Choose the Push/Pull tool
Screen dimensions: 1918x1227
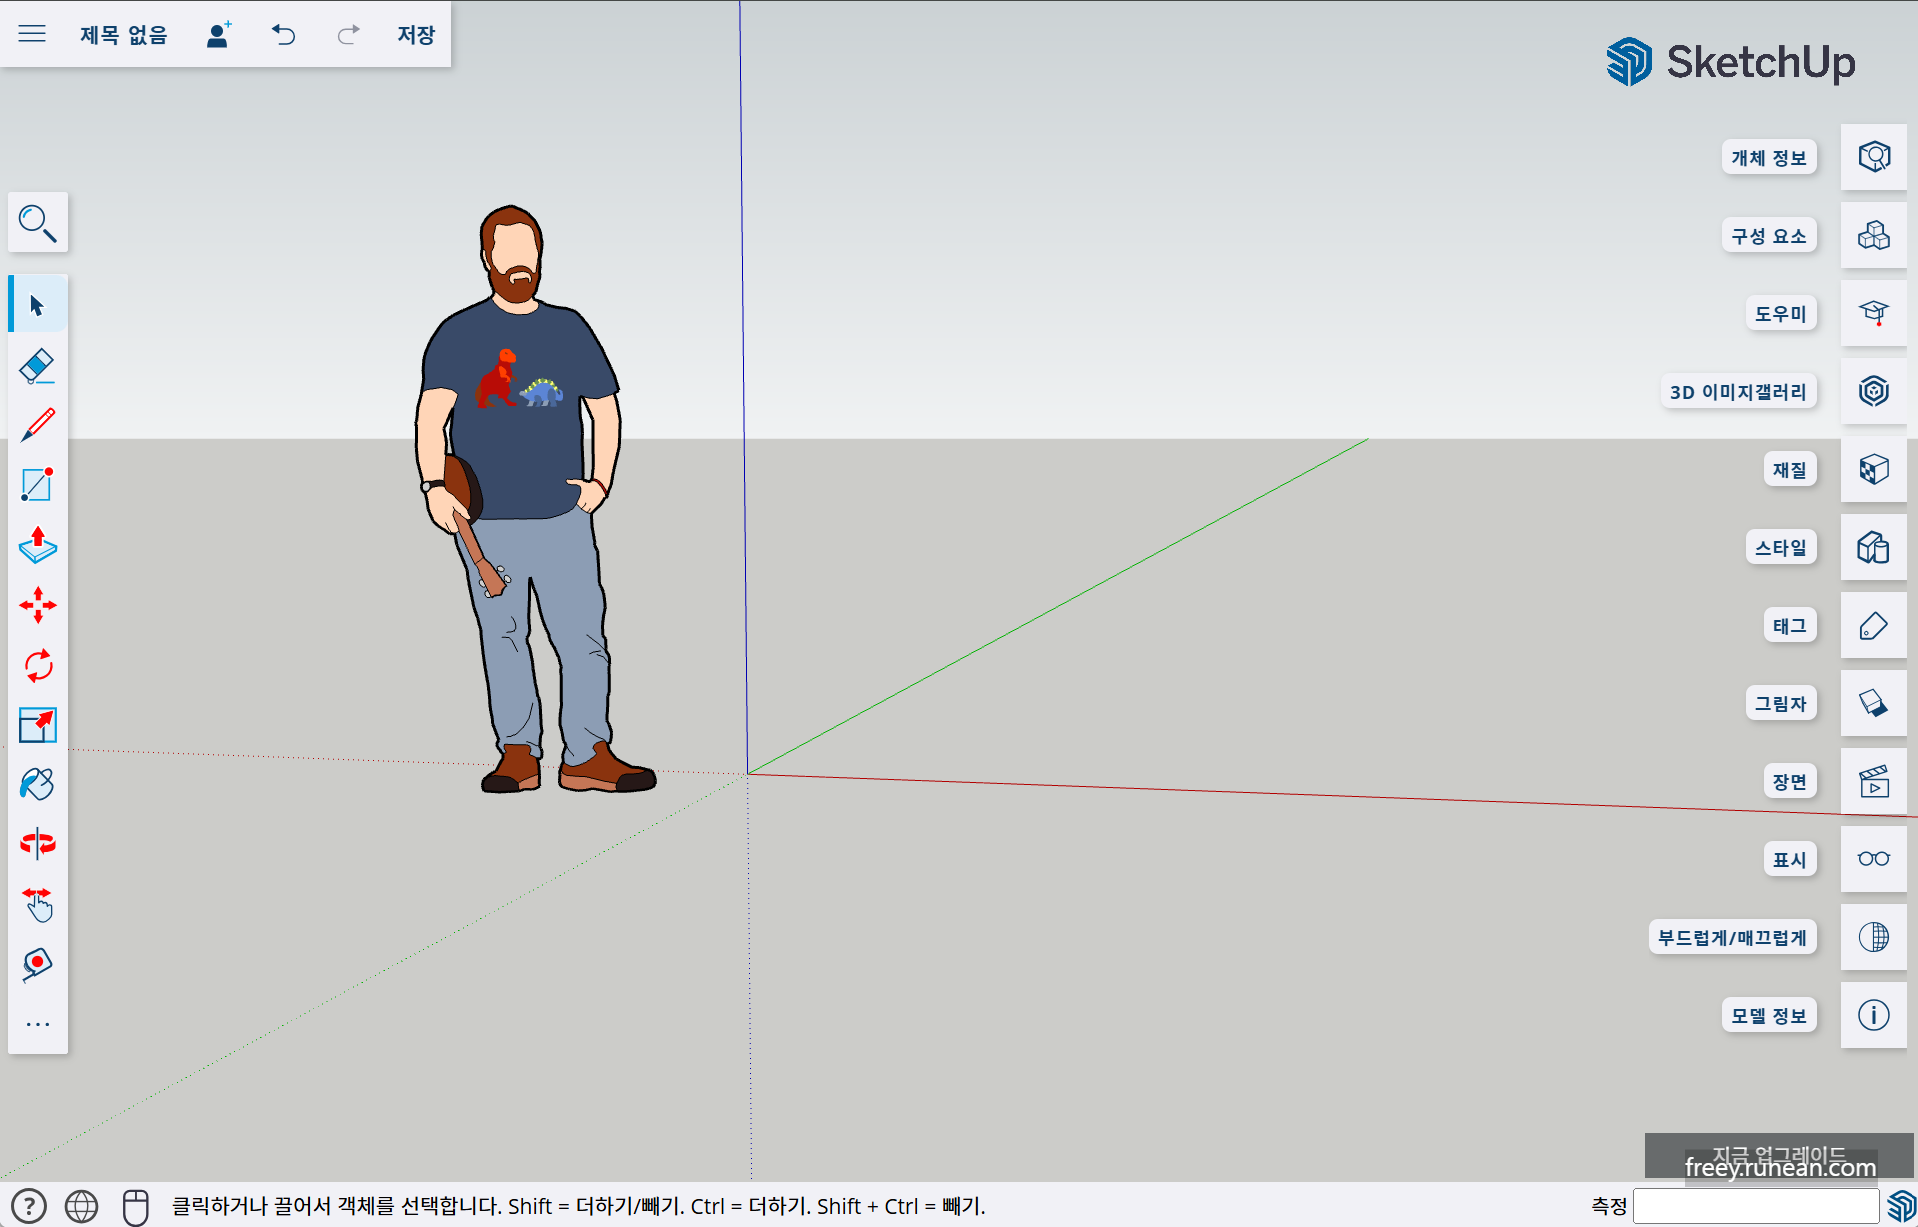click(36, 546)
